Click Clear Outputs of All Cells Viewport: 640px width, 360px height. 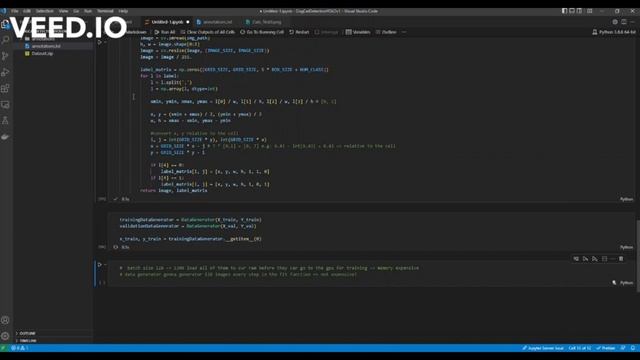(x=208, y=32)
